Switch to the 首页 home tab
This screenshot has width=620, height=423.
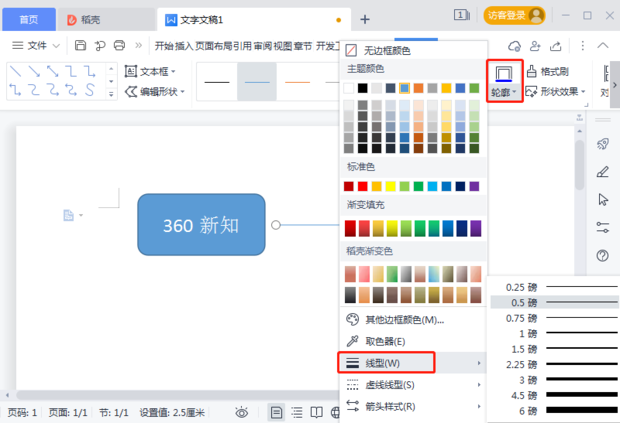point(29,19)
